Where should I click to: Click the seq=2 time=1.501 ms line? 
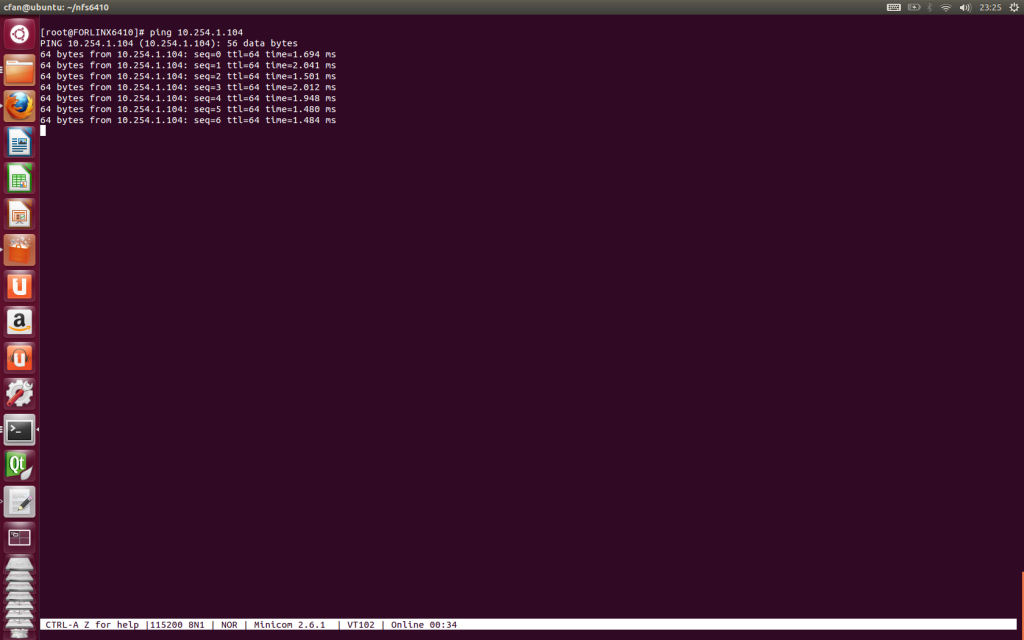(x=188, y=76)
